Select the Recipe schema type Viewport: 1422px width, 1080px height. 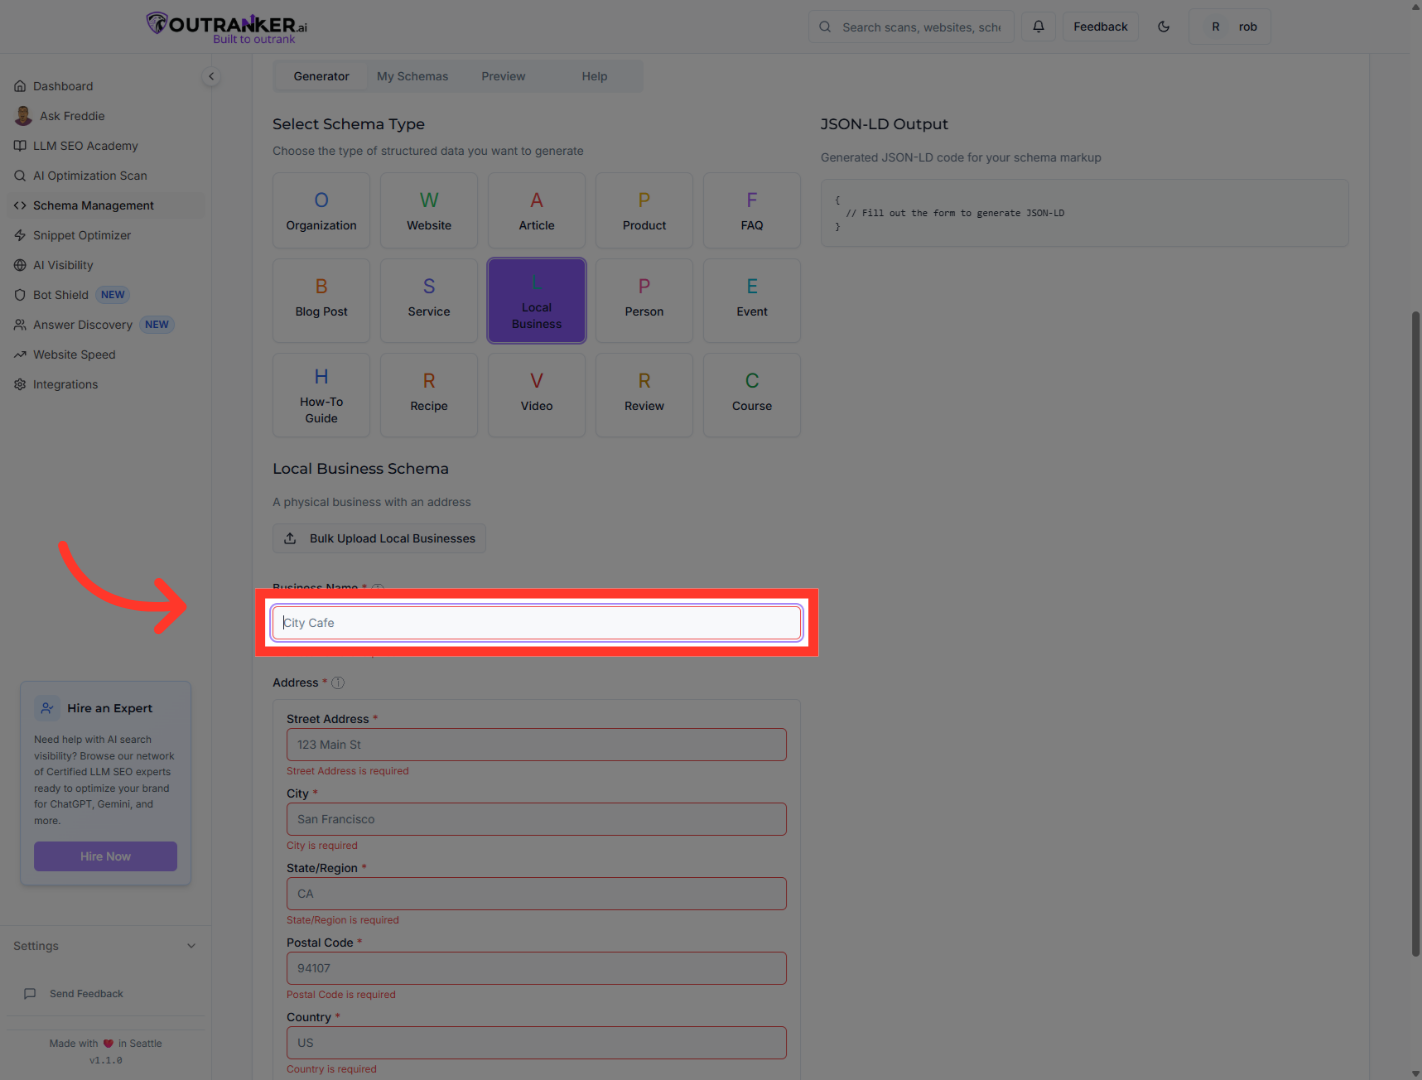point(428,395)
